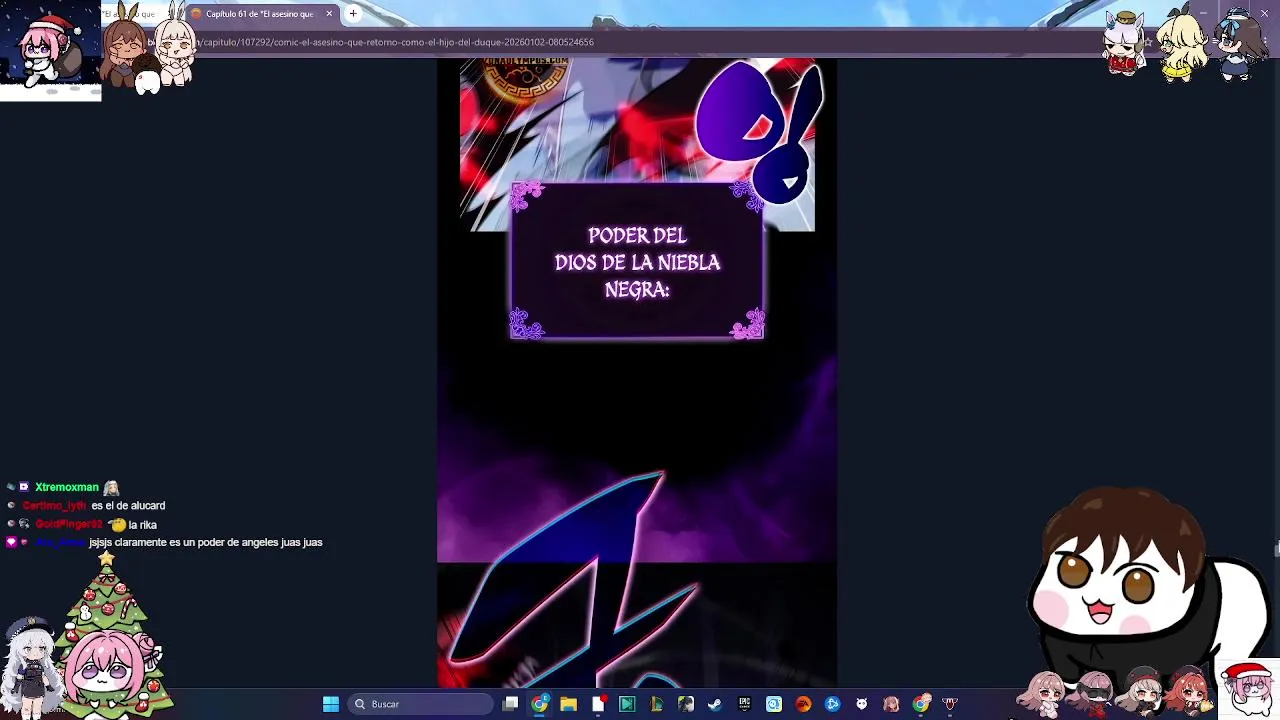Image resolution: width=1280 pixels, height=720 pixels.
Task: Click the Buscar taskbar search field
Action: pos(420,704)
